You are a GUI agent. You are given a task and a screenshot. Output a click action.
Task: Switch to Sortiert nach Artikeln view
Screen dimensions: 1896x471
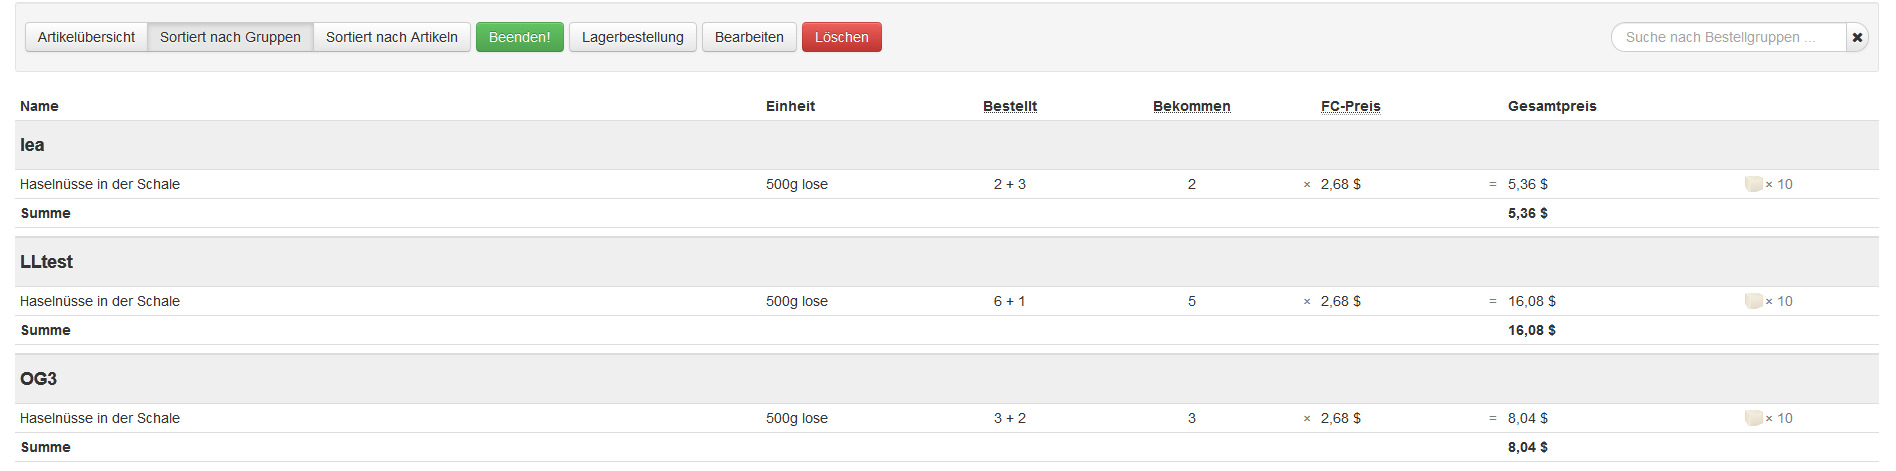point(391,37)
